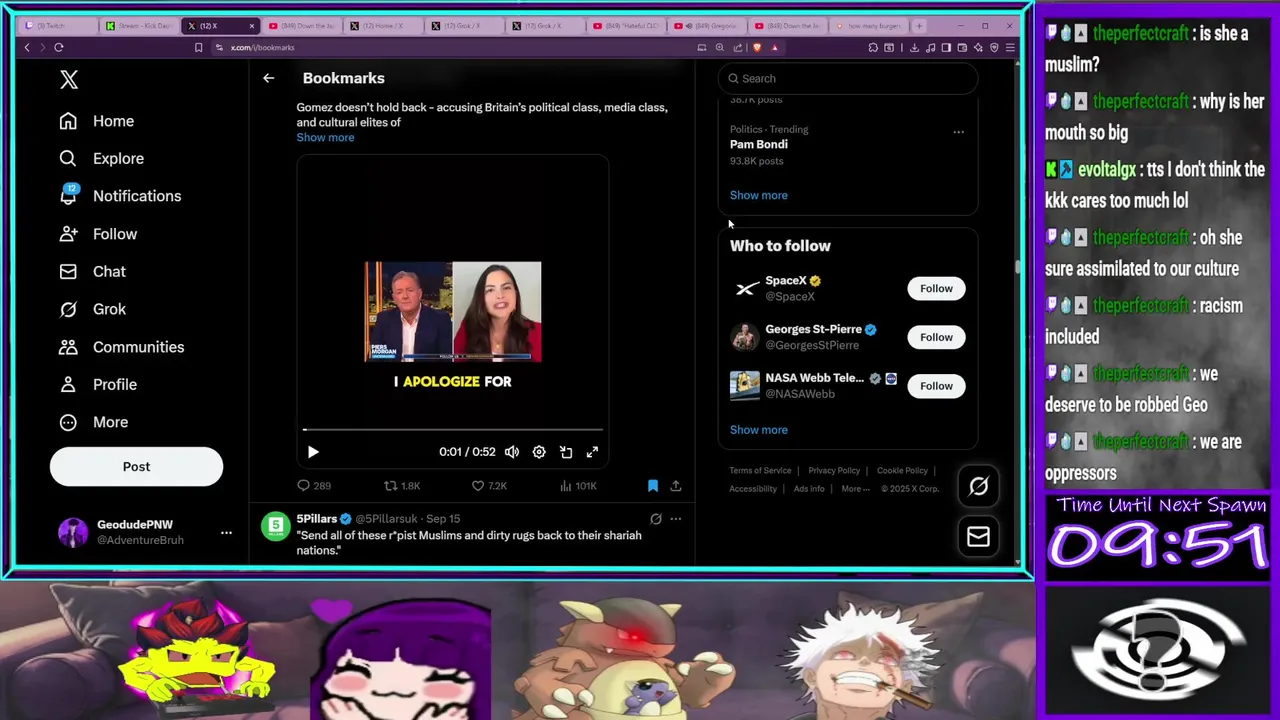The height and width of the screenshot is (720, 1280).
Task: Open the Accessibility footer link
Action: [753, 489]
